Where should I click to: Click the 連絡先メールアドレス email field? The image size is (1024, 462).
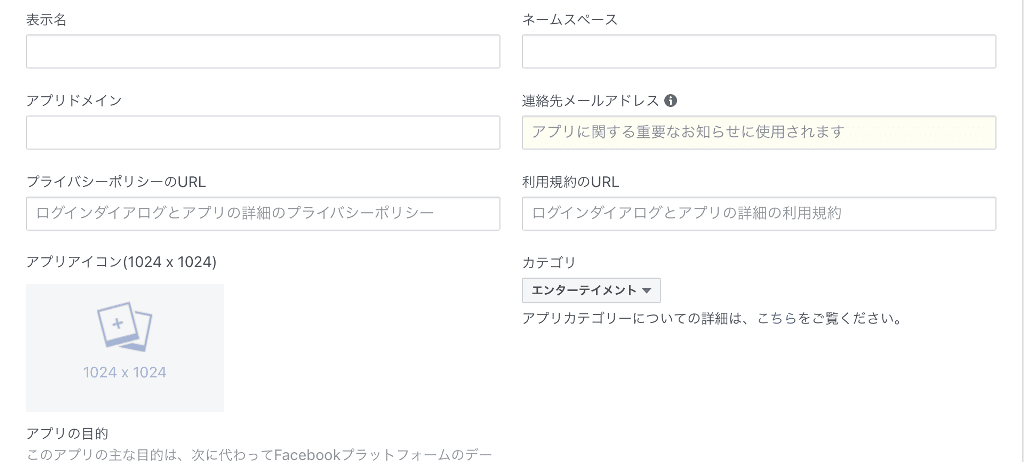pos(758,133)
